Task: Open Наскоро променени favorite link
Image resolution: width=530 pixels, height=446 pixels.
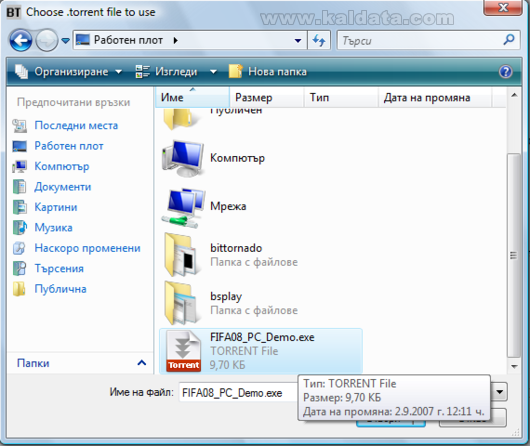Action: point(88,248)
